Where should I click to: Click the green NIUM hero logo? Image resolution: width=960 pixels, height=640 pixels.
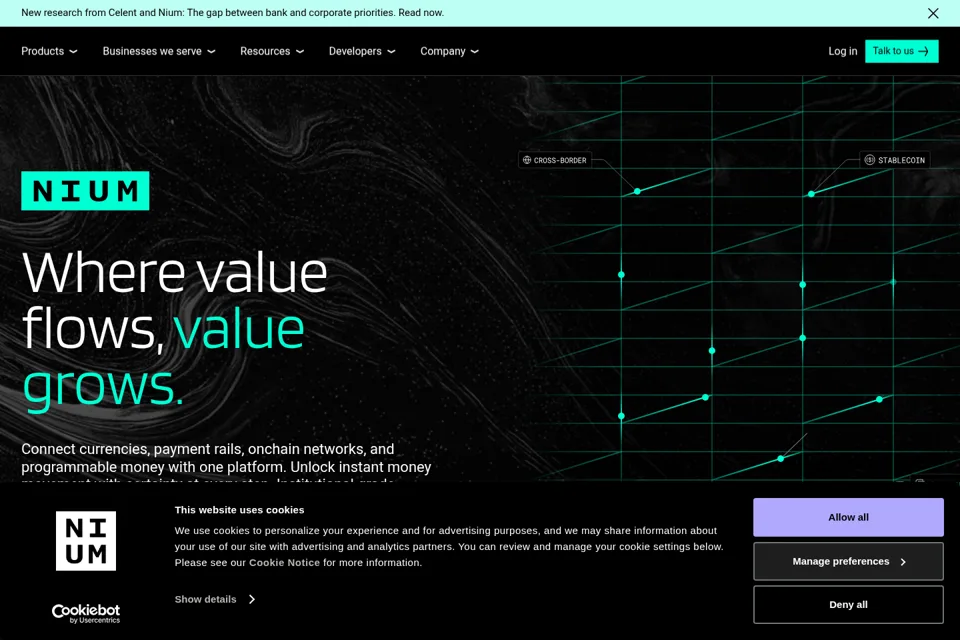[85, 190]
